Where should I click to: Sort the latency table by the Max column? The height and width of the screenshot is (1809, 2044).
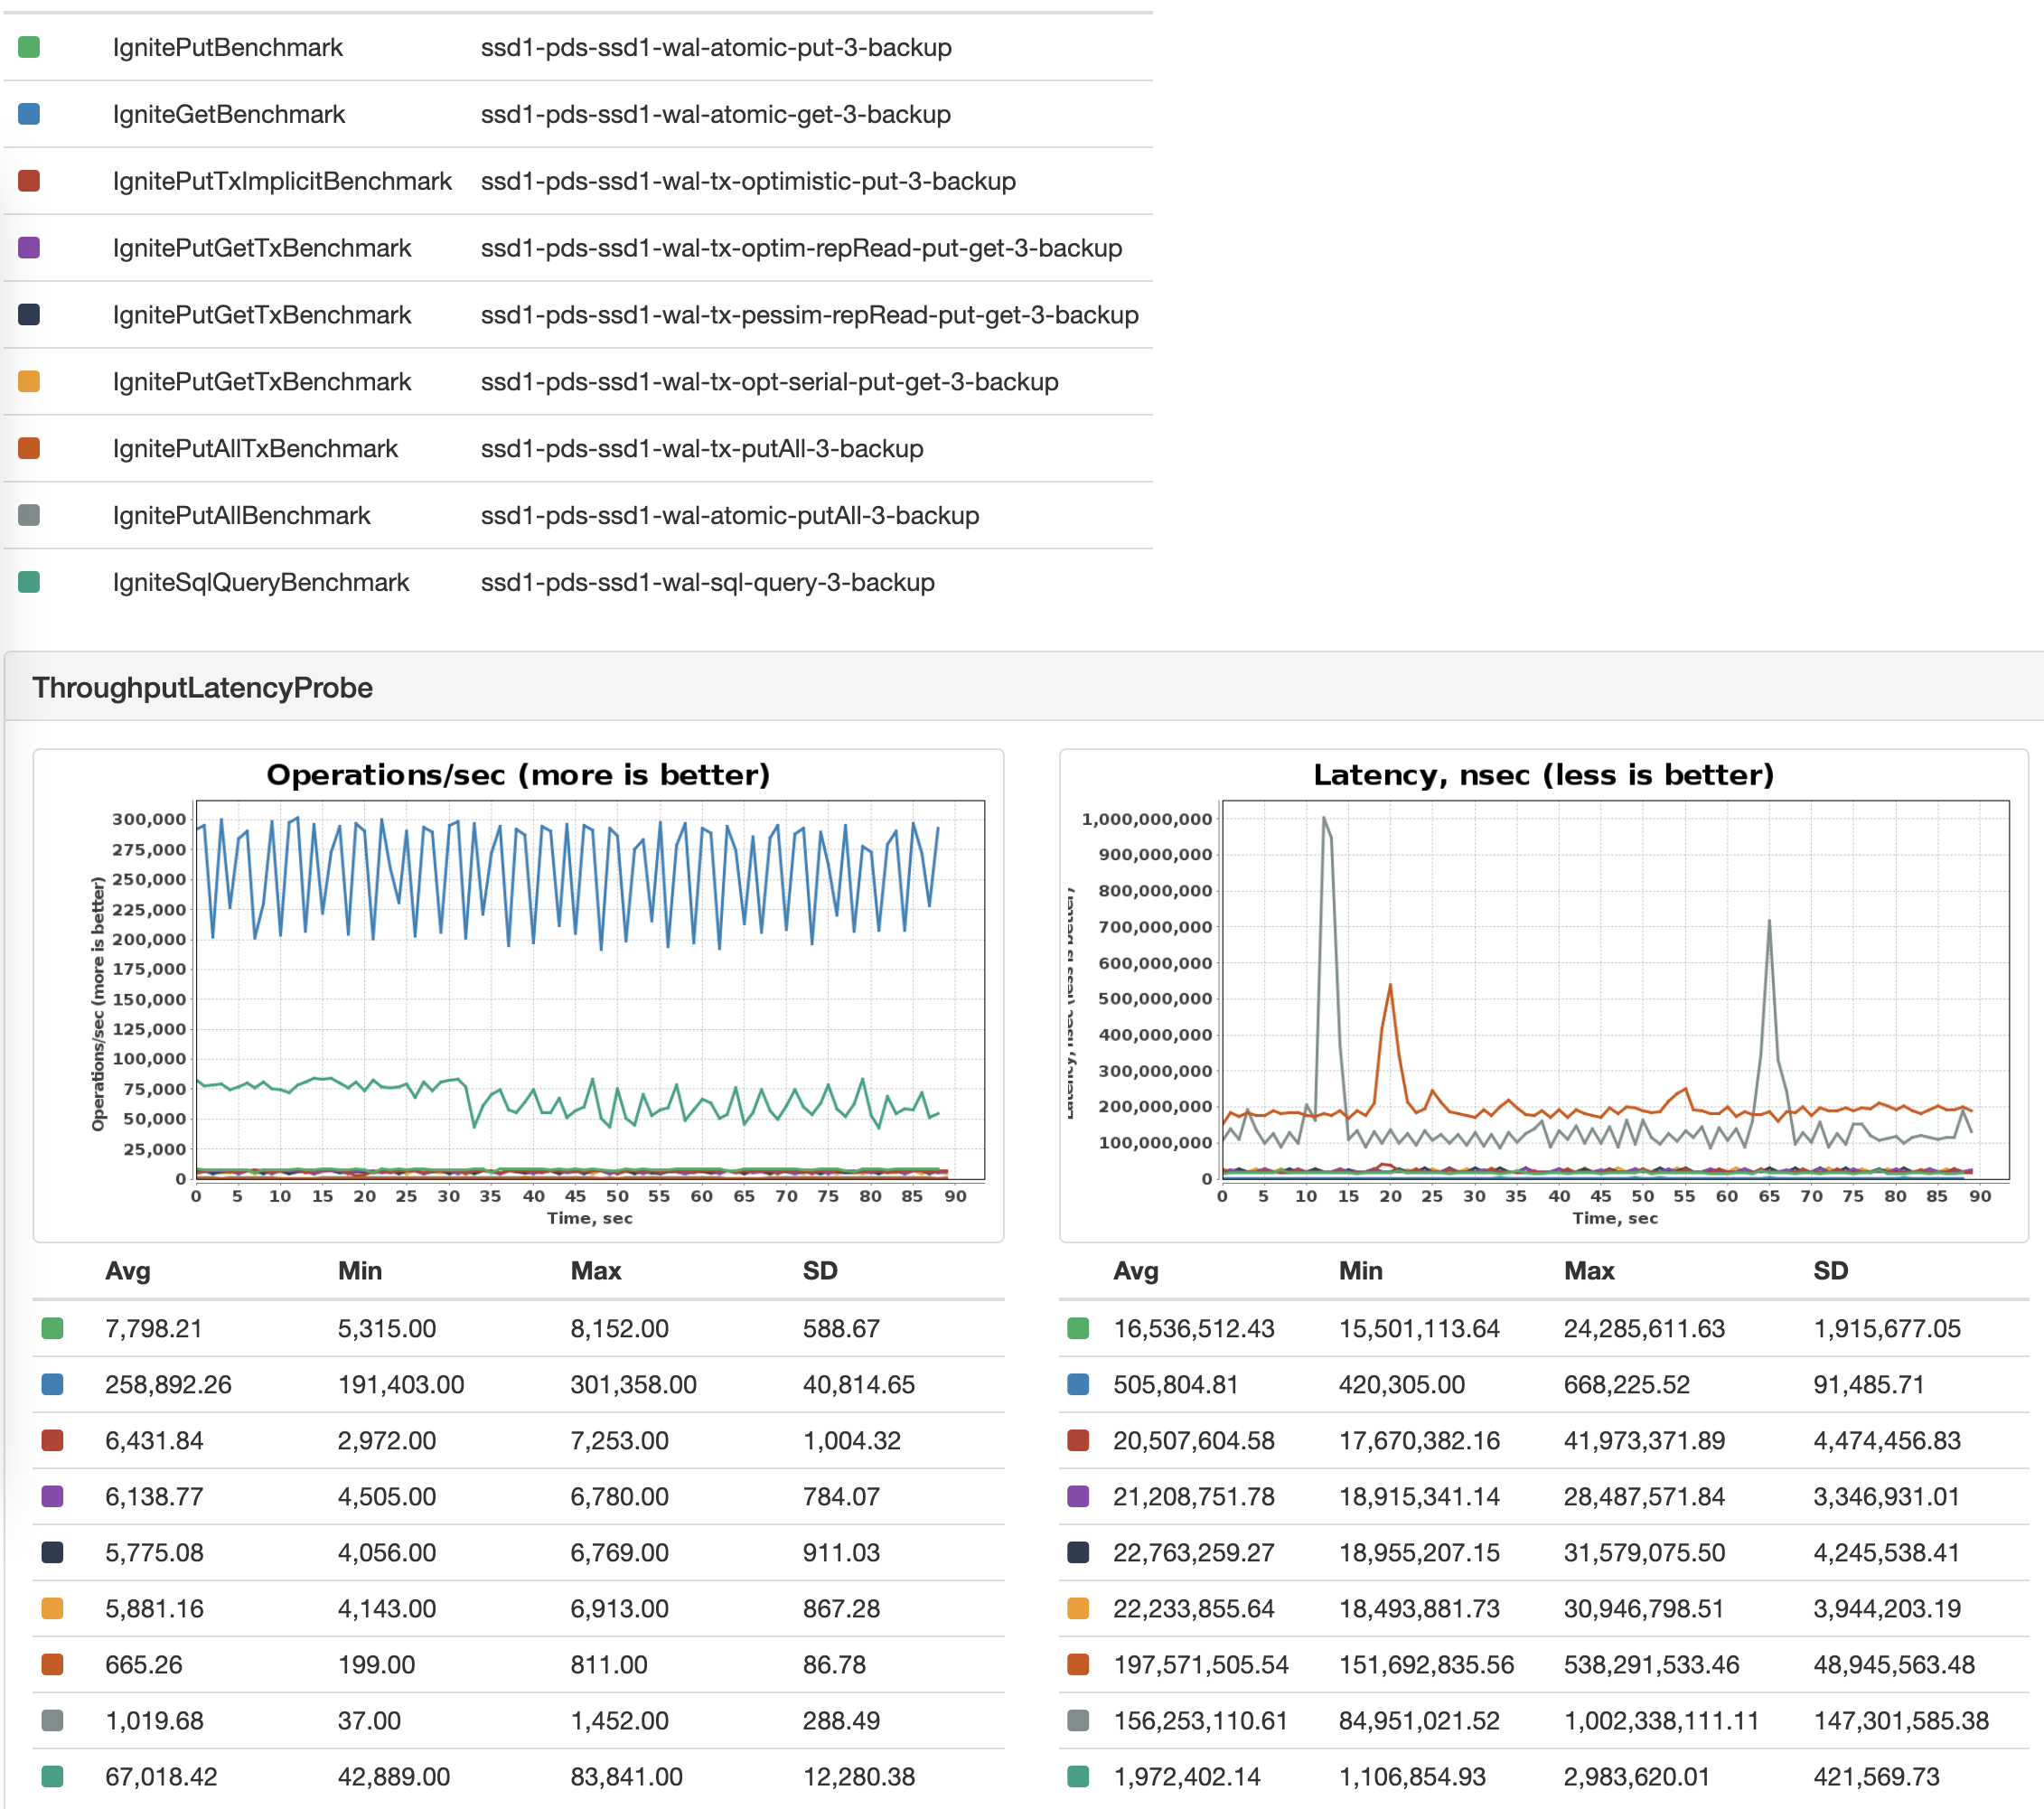click(x=1589, y=1271)
